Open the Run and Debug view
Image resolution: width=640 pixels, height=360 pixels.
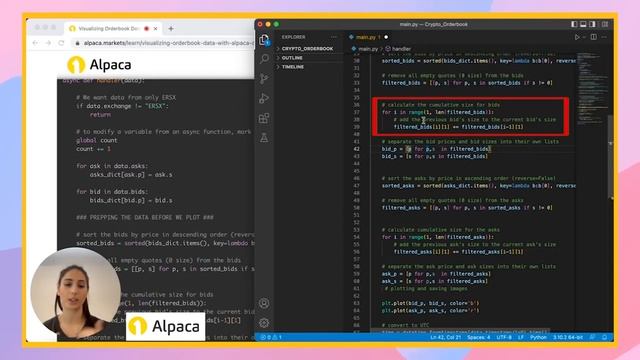point(264,98)
